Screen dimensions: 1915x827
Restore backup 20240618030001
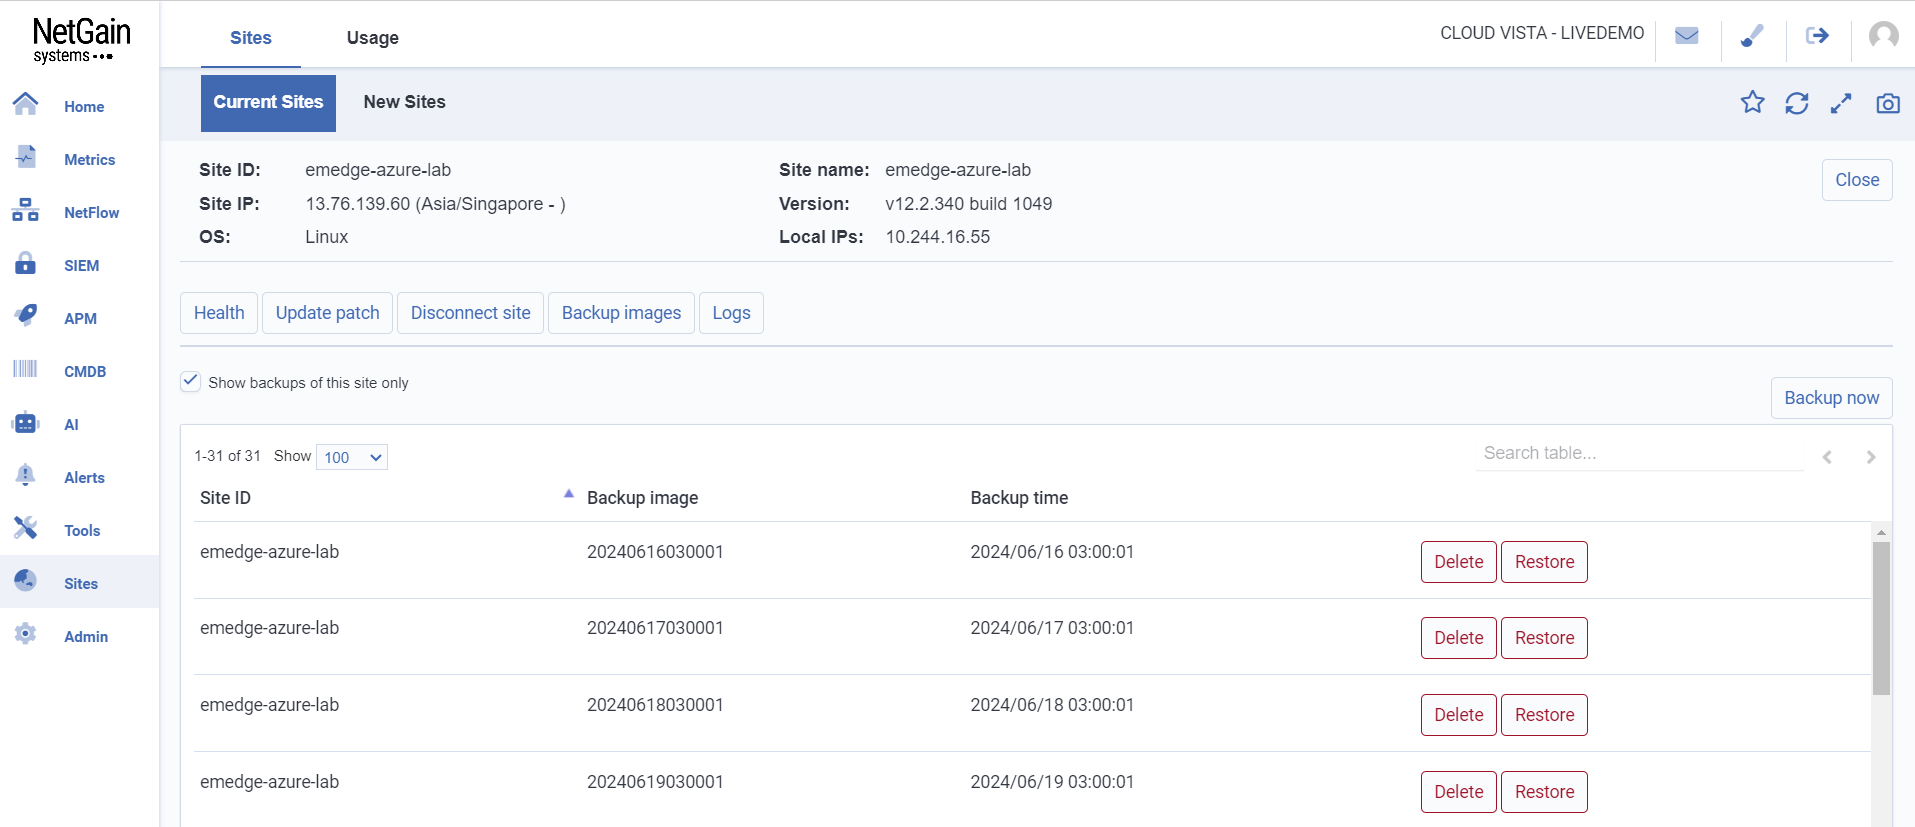click(1544, 715)
